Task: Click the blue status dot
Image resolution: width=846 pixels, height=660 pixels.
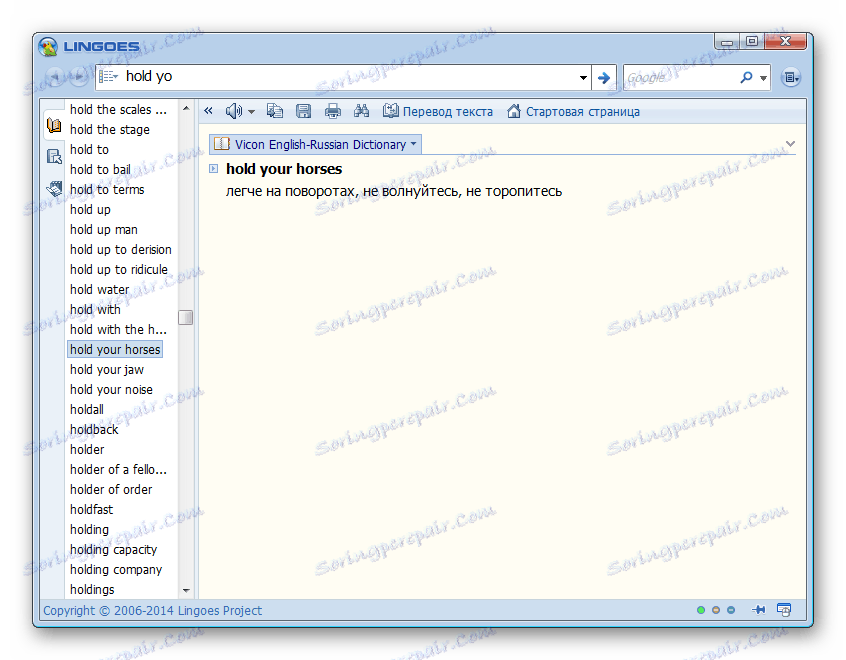Action: [731, 610]
